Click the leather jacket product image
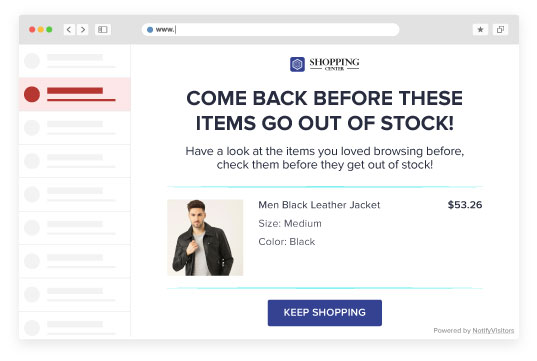 pyautogui.click(x=205, y=238)
